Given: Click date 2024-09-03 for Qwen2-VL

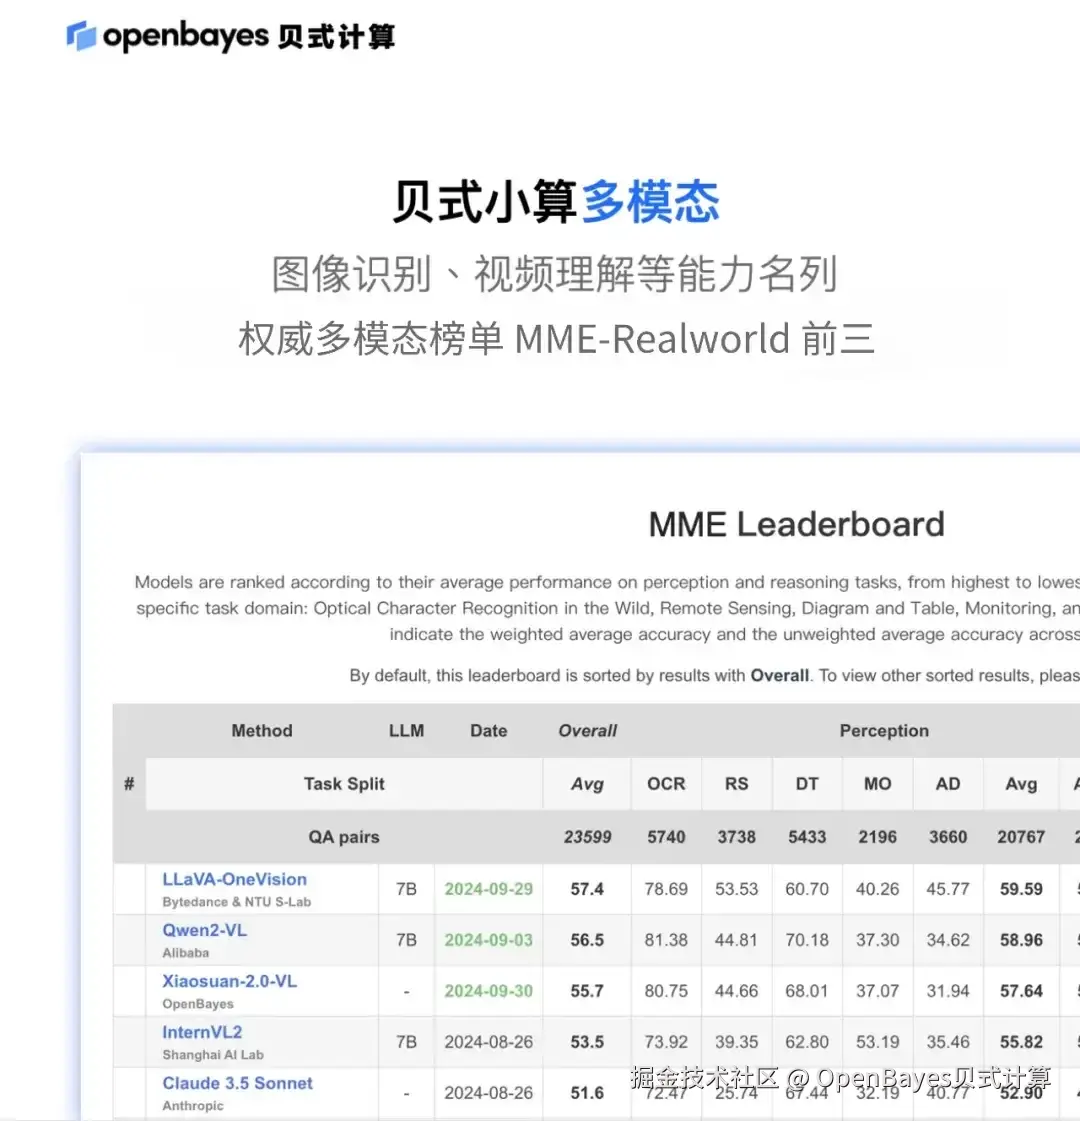Looking at the screenshot, I should [x=489, y=940].
